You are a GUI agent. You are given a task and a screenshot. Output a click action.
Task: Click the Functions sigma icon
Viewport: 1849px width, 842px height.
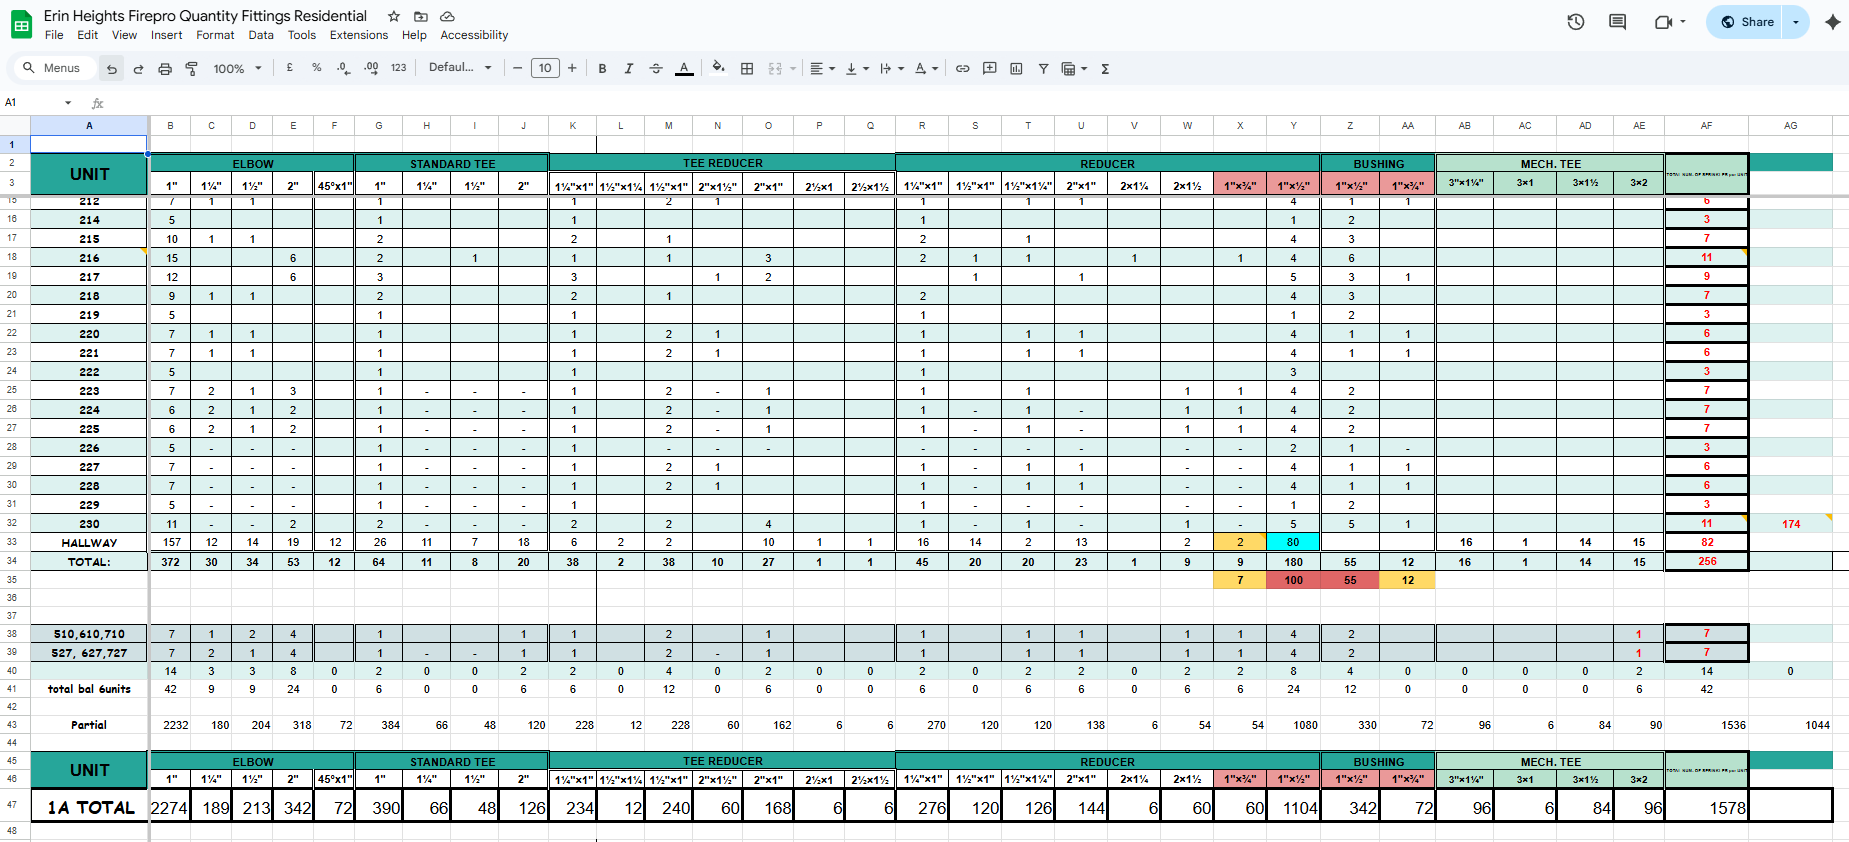point(1105,68)
